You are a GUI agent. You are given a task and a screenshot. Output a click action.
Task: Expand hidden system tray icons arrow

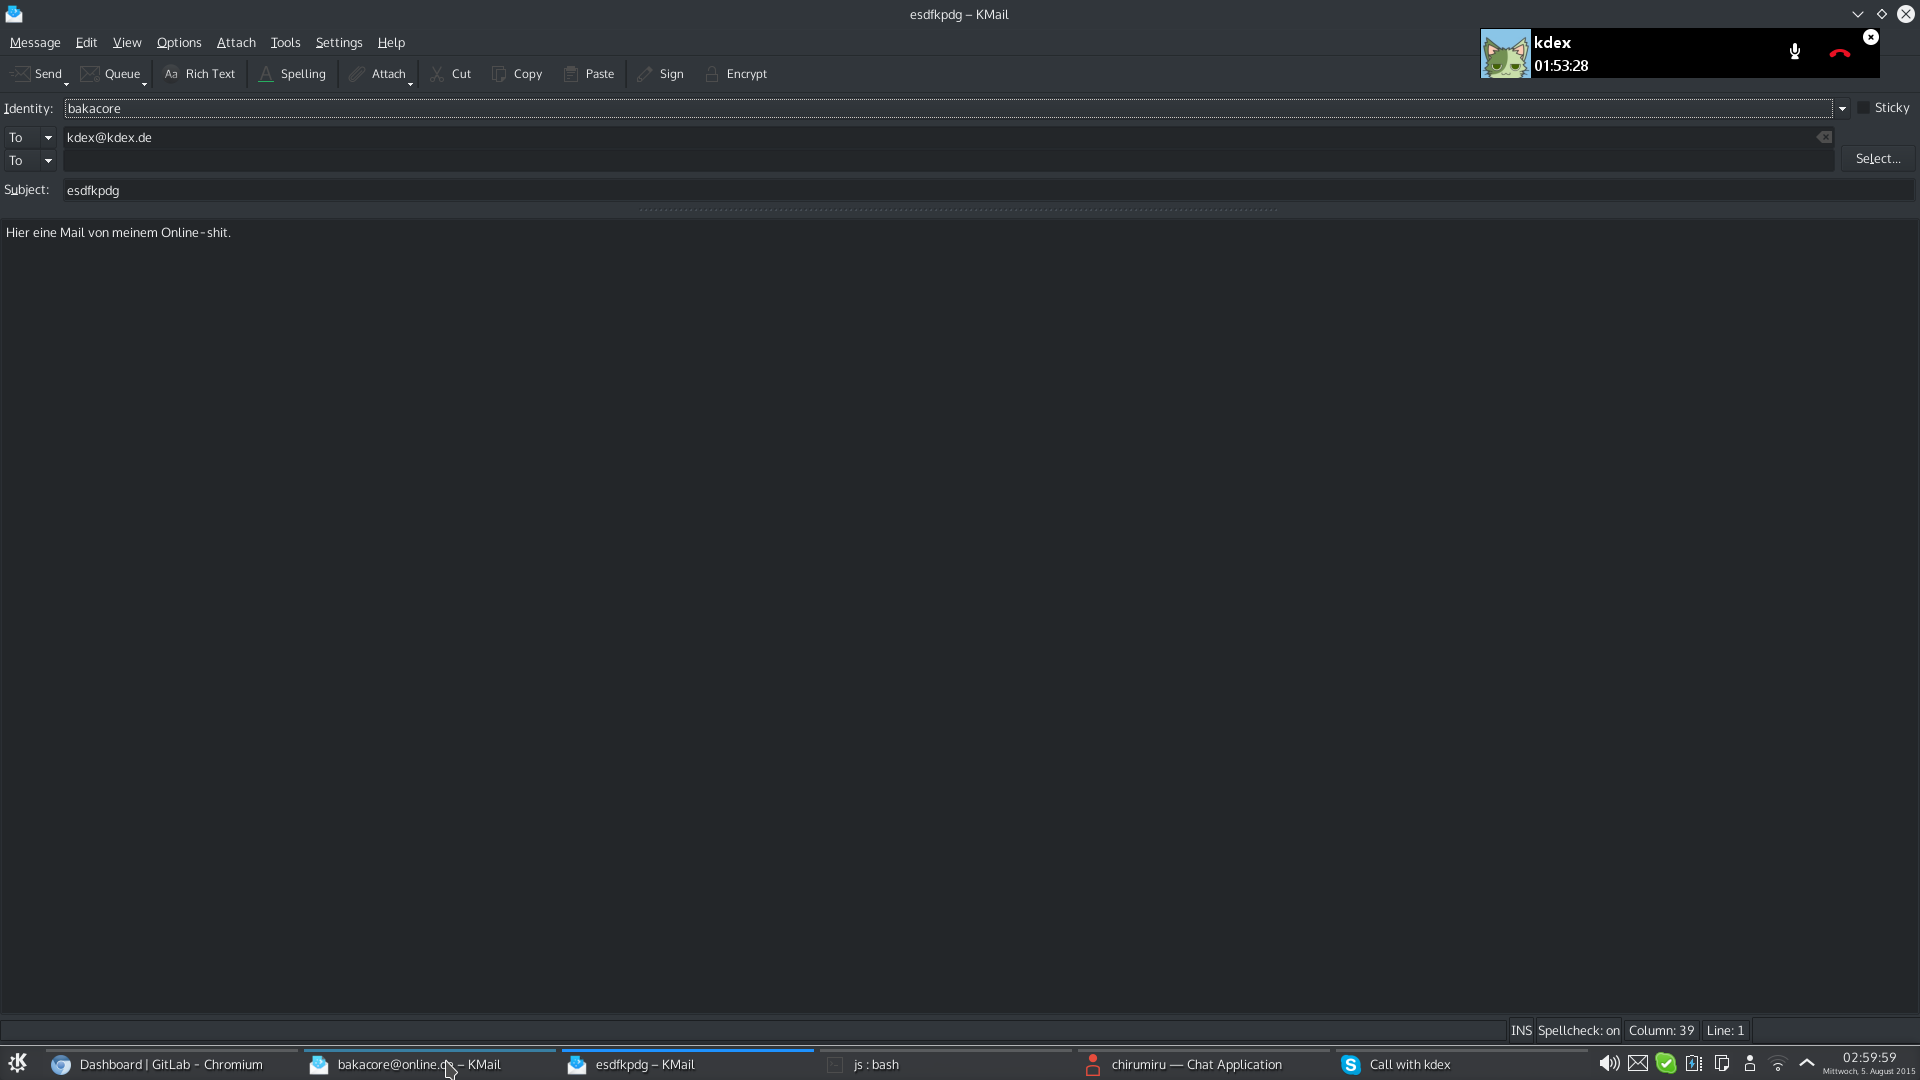(1807, 1063)
